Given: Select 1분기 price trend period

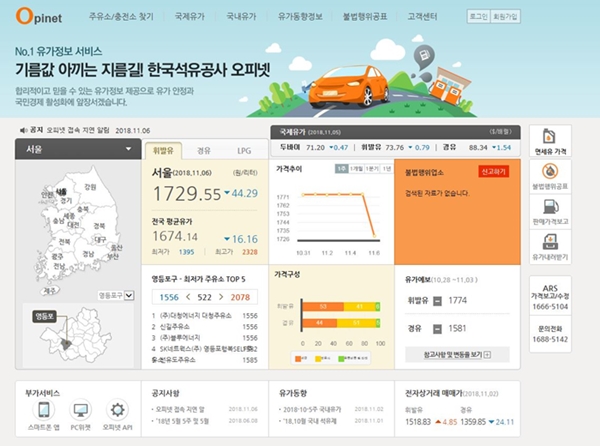Looking at the screenshot, I should tap(372, 169).
